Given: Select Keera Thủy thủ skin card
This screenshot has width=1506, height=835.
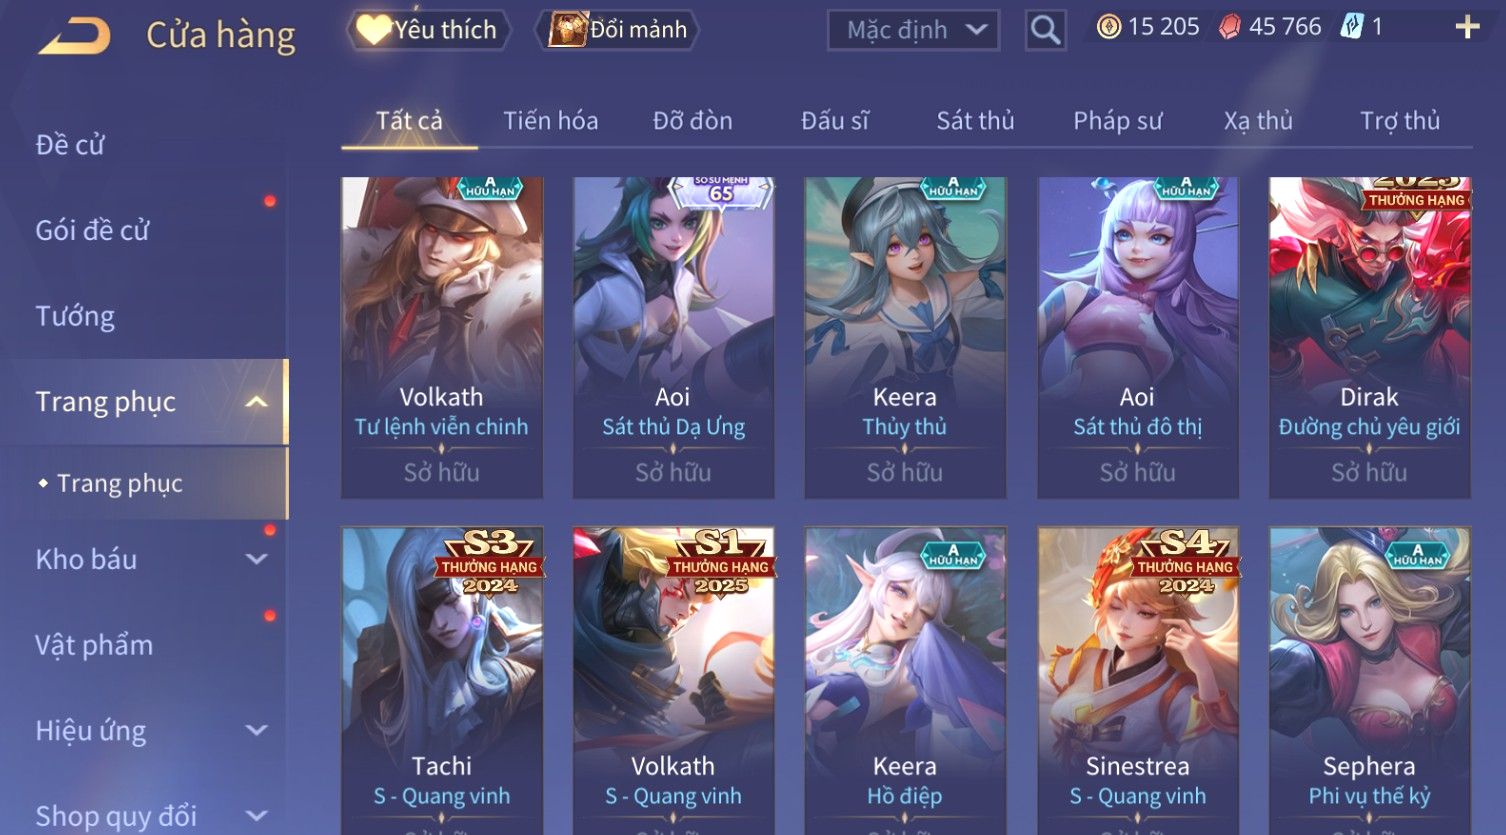Looking at the screenshot, I should pos(905,338).
